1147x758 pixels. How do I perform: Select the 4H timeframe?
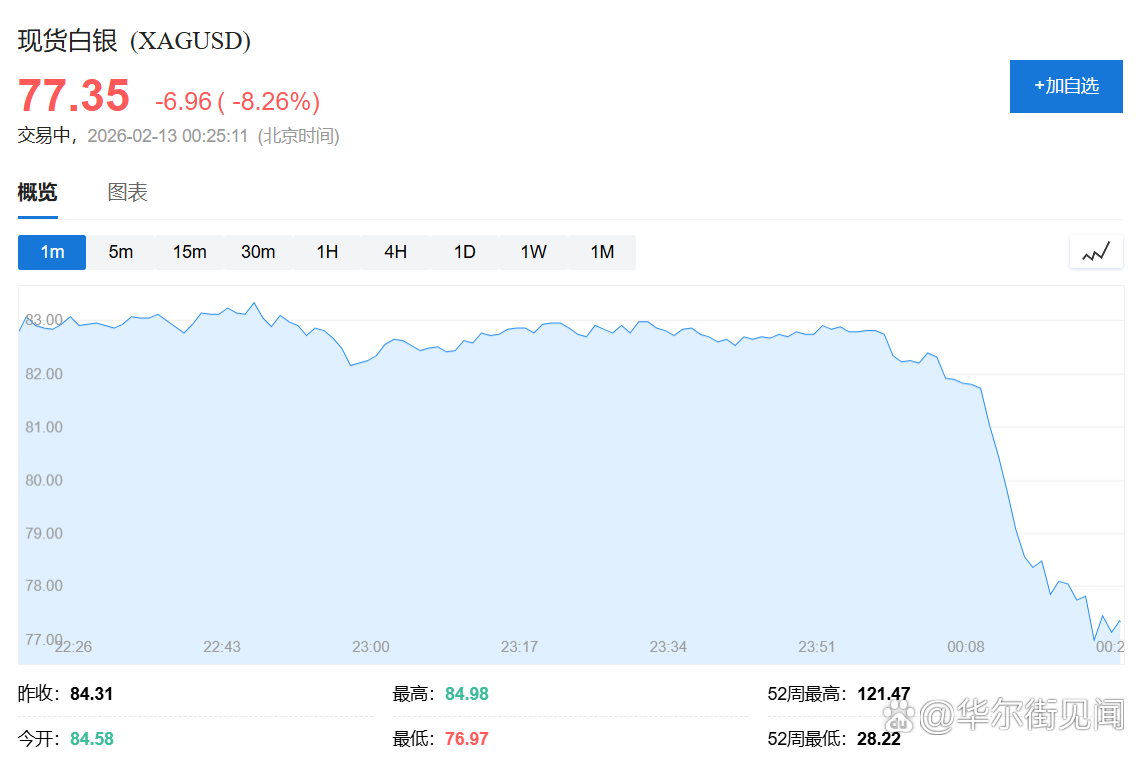(x=395, y=252)
